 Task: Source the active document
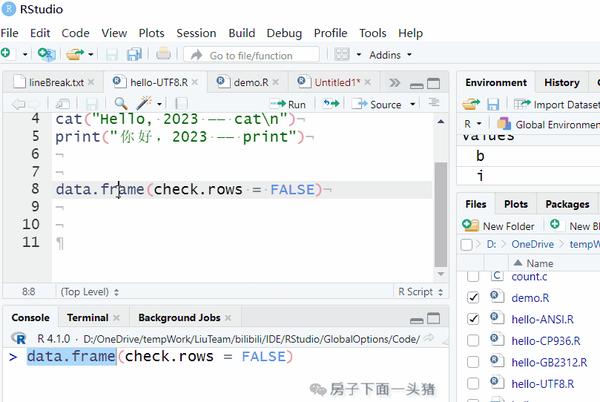pyautogui.click(x=376, y=104)
